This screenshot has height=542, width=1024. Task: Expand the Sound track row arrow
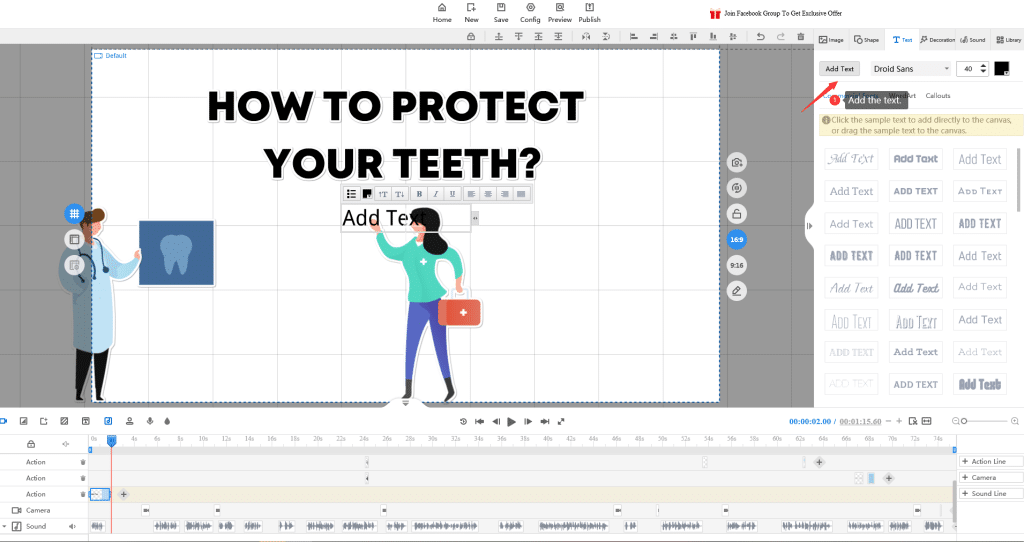coord(4,526)
